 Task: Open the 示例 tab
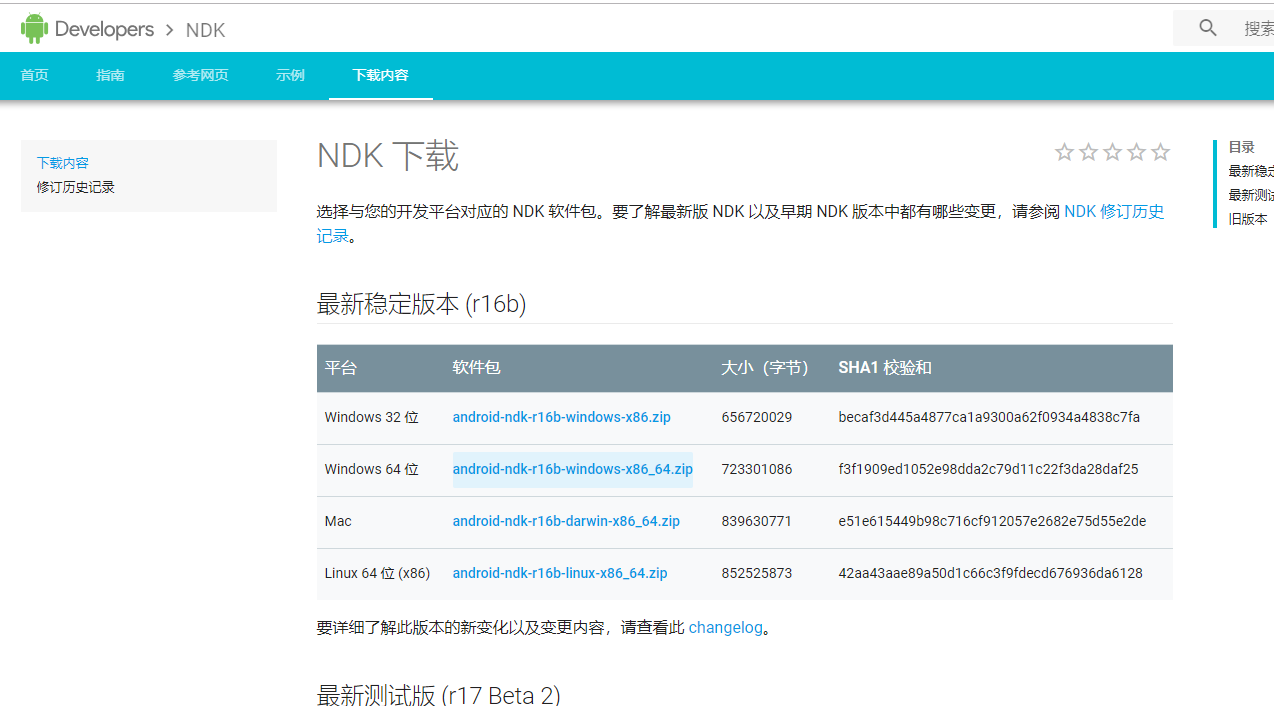point(290,75)
